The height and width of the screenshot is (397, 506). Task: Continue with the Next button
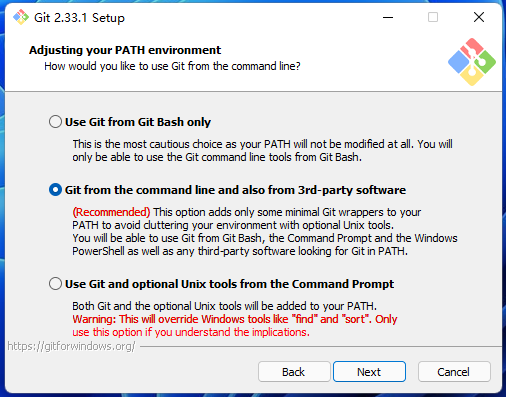point(369,372)
